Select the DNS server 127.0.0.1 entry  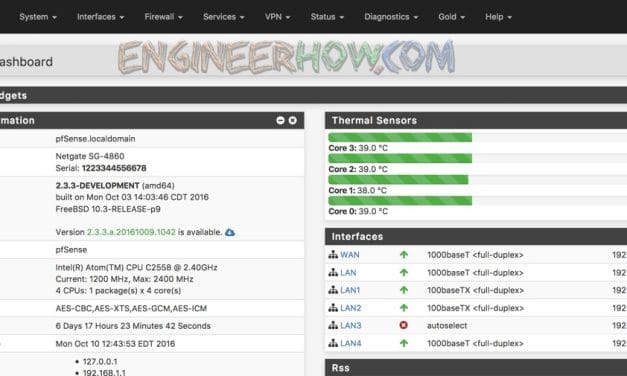[x=100, y=362]
